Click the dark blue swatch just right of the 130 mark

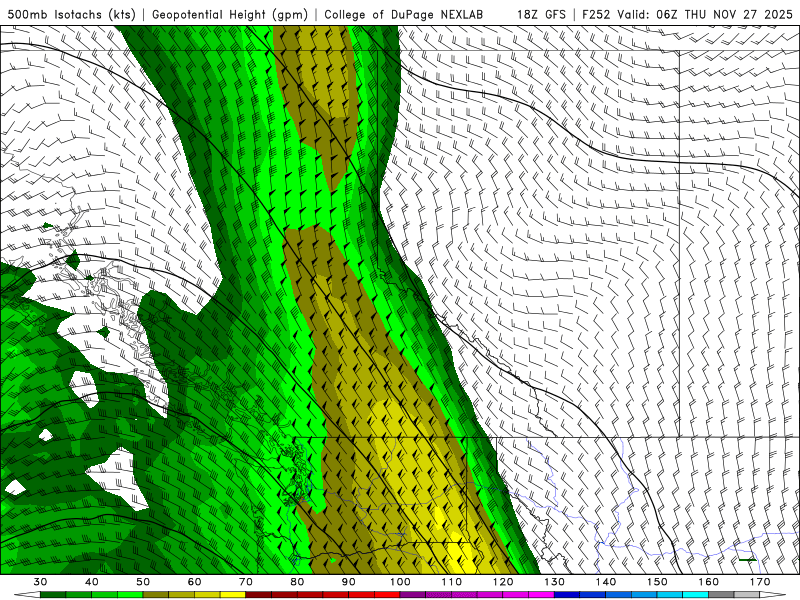pos(567,595)
